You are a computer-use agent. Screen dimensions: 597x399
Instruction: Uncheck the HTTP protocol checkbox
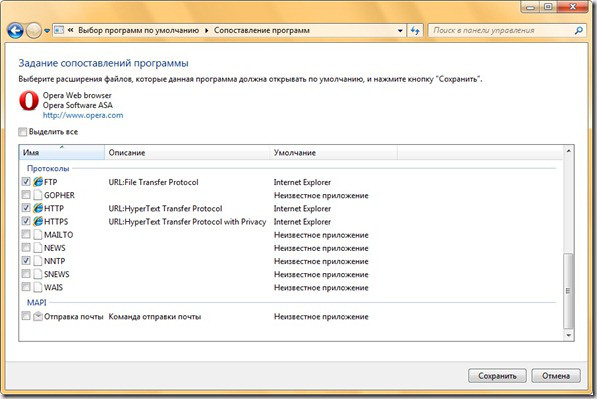[x=26, y=208]
